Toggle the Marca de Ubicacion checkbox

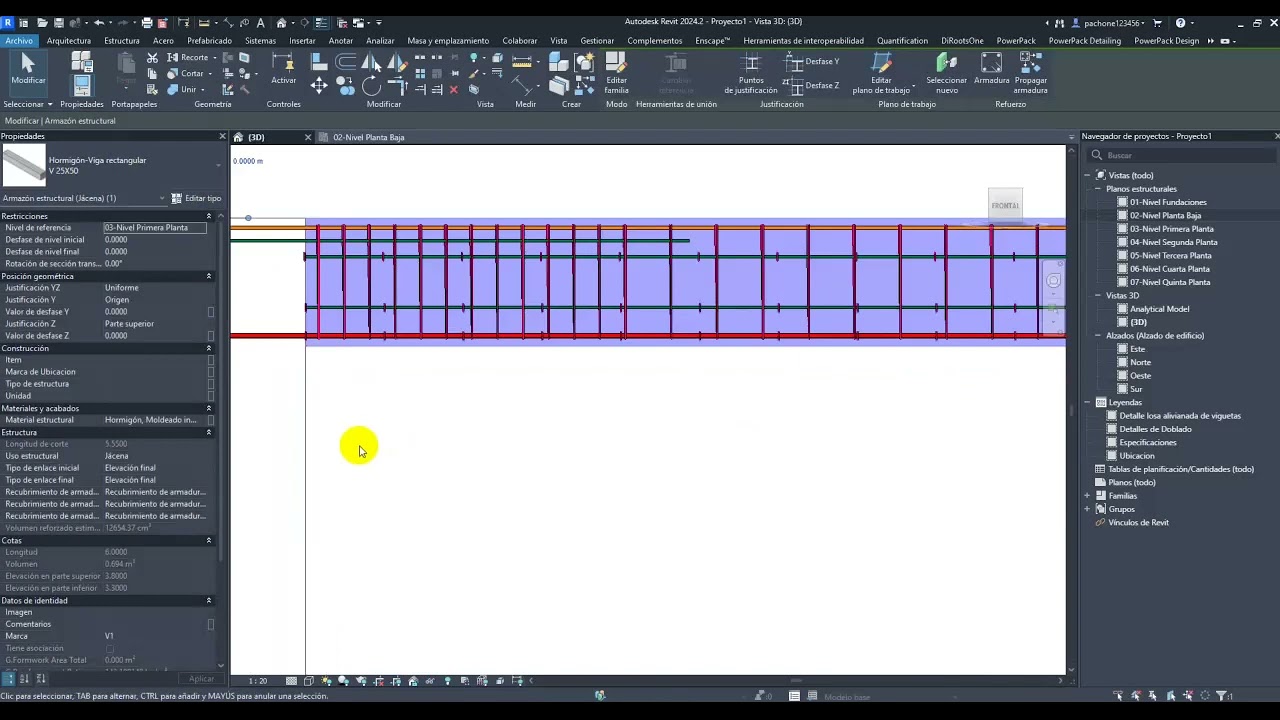click(210, 372)
